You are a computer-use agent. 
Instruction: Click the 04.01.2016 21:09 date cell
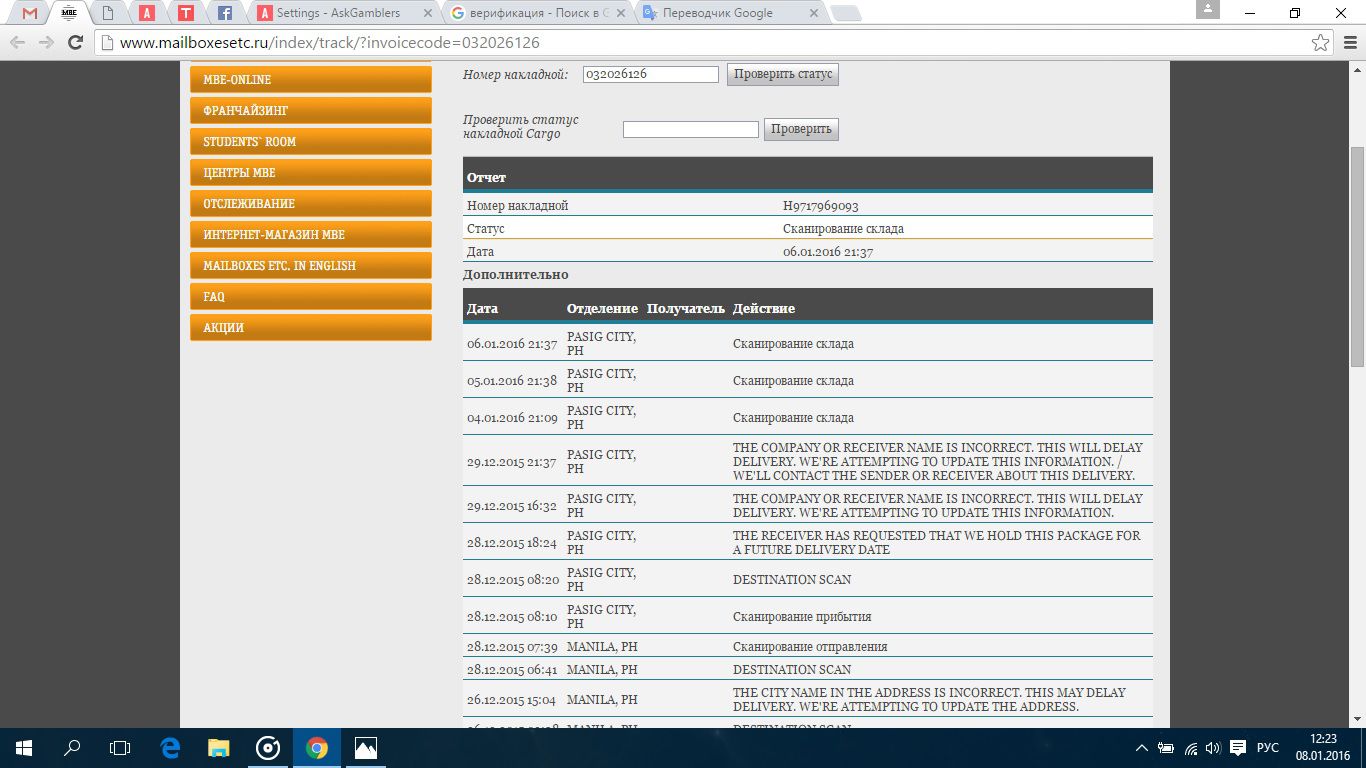(512, 418)
